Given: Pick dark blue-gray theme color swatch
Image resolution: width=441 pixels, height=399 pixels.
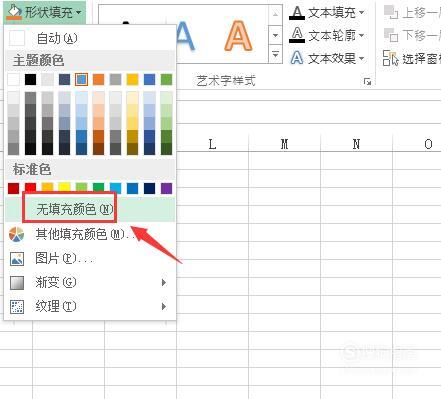Looking at the screenshot, I should (x=64, y=80).
